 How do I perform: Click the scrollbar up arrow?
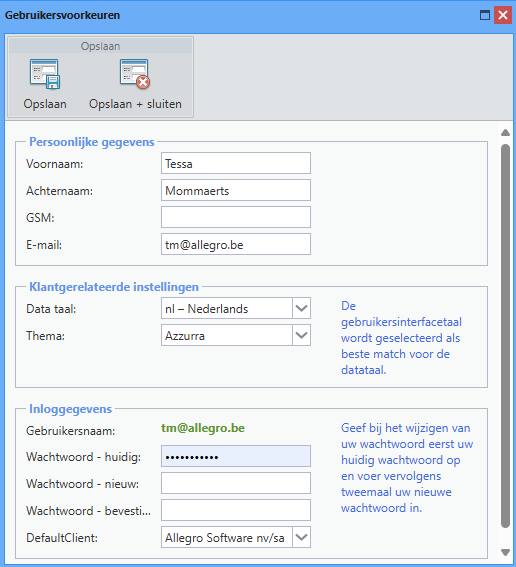506,133
